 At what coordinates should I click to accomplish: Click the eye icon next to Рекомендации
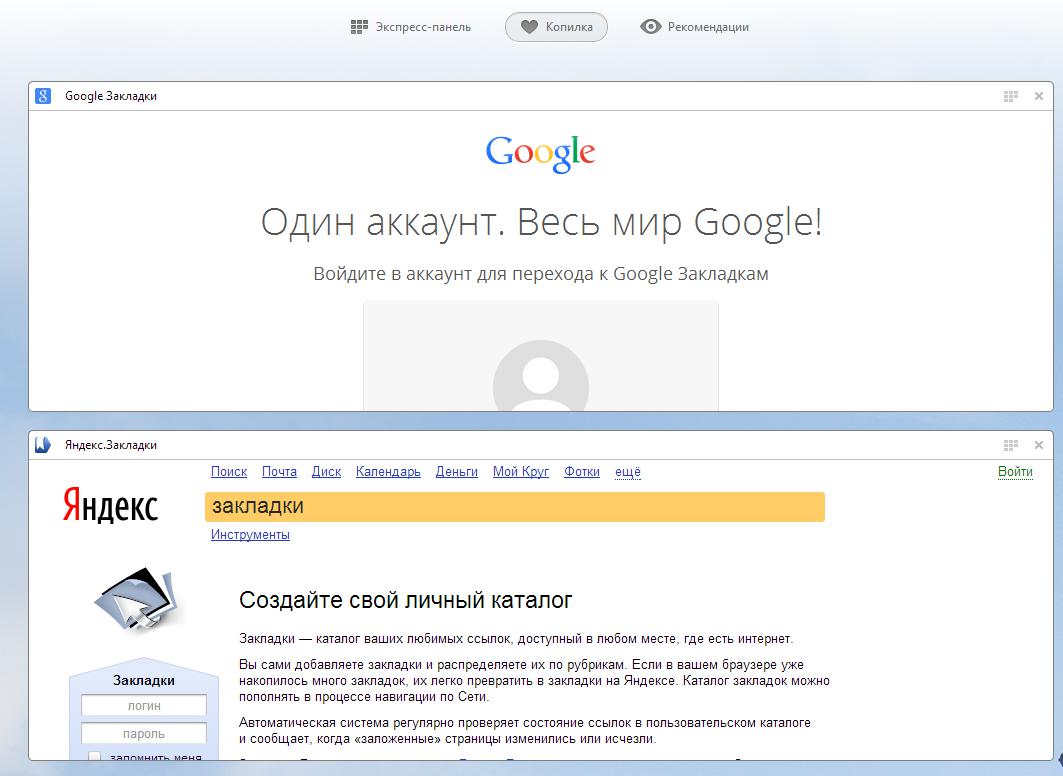(650, 27)
